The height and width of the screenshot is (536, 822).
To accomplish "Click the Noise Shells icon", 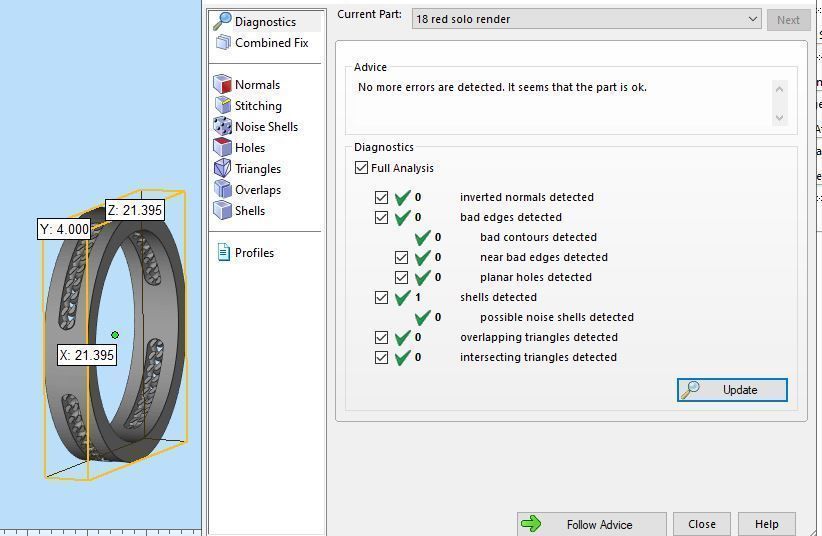I will 222,126.
